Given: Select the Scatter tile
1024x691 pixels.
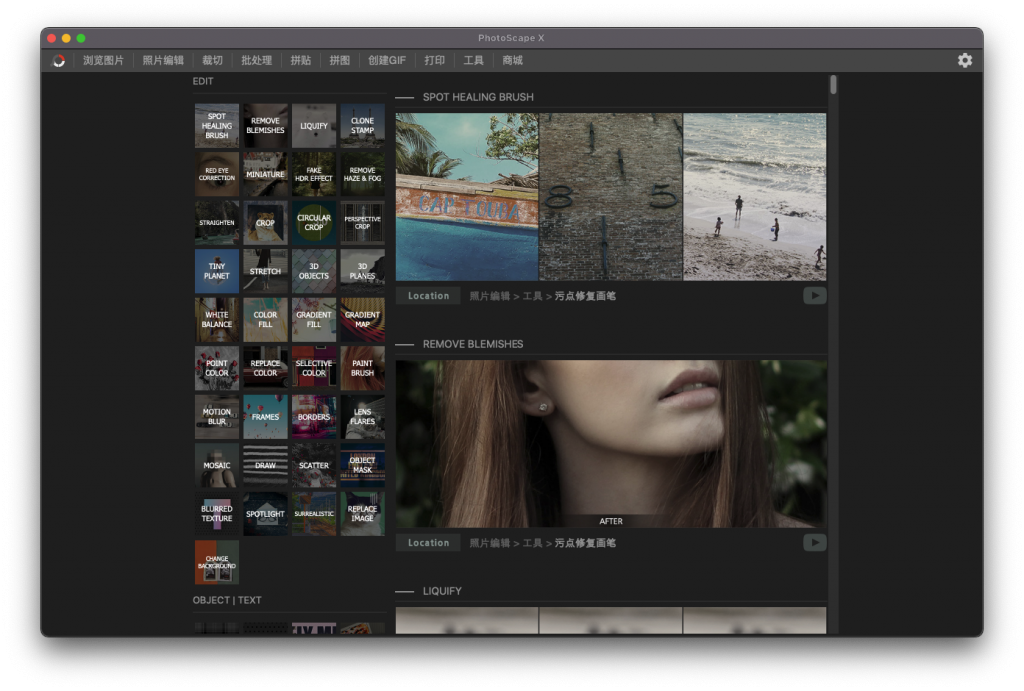Looking at the screenshot, I should click(314, 466).
